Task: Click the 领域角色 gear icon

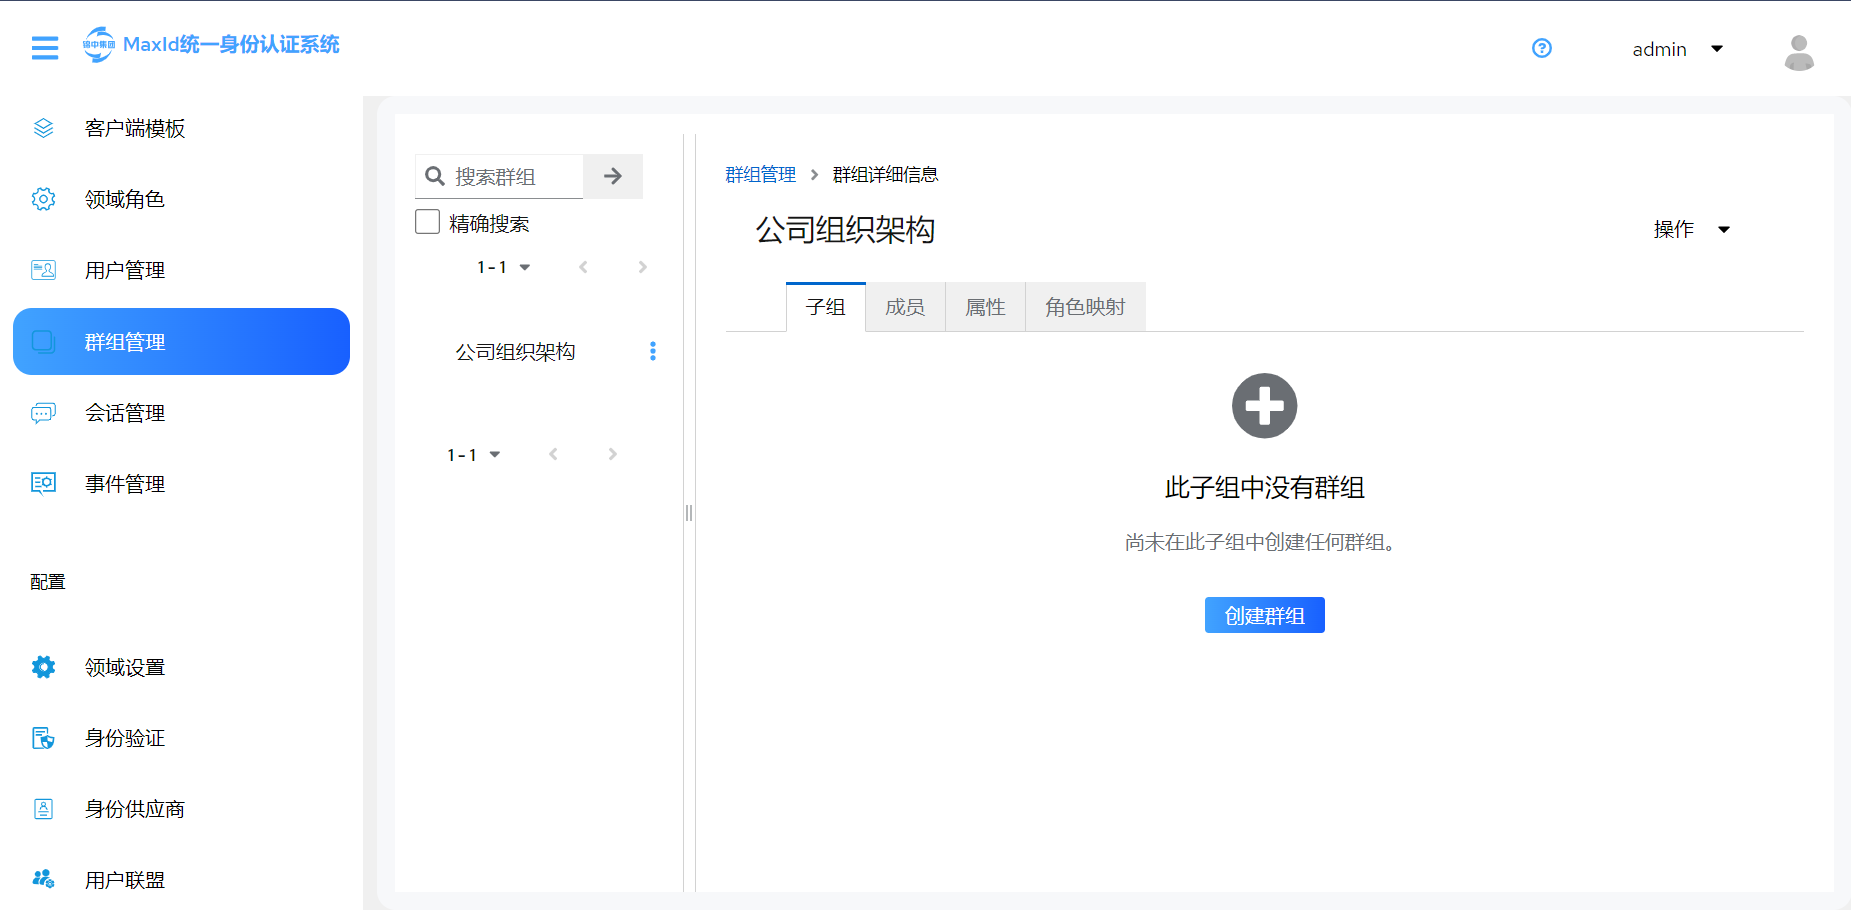Action: click(43, 199)
